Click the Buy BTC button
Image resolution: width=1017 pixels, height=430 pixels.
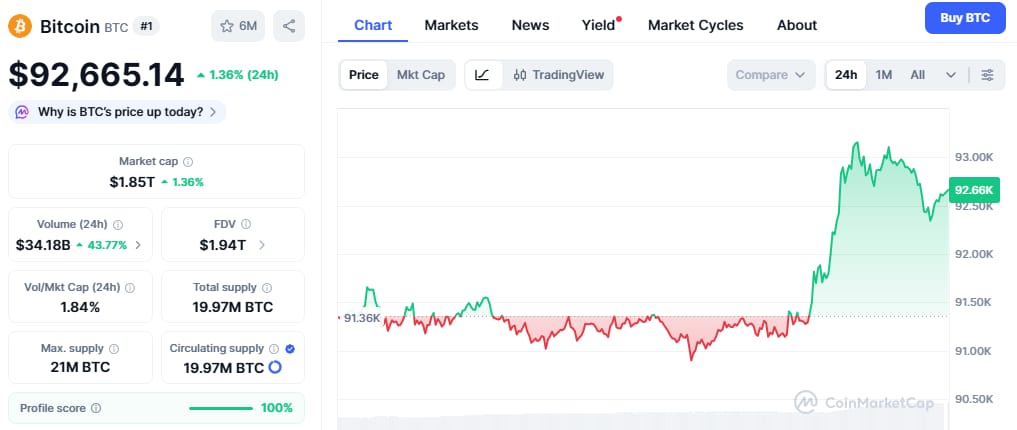click(964, 18)
